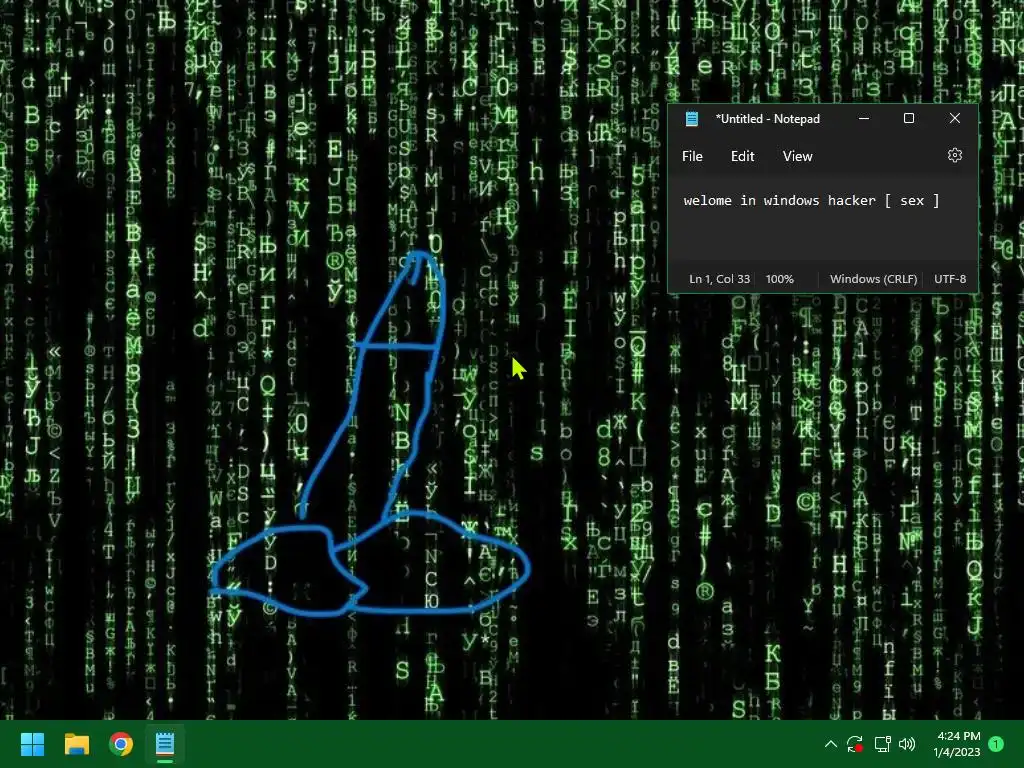Open Notepad settings gear
The image size is (1024, 768).
tap(955, 155)
